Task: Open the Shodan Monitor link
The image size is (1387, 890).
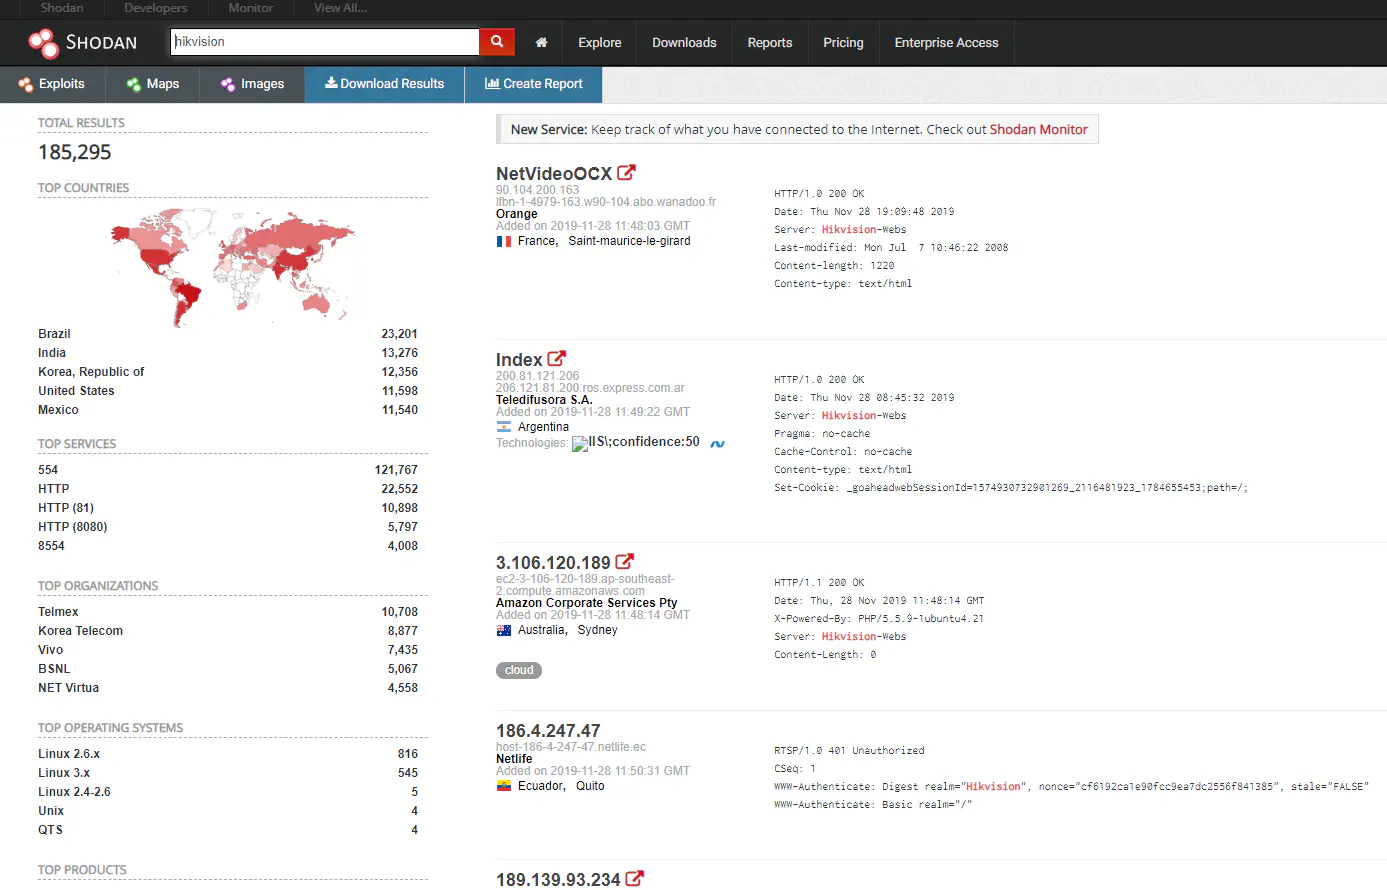Action: click(1039, 129)
